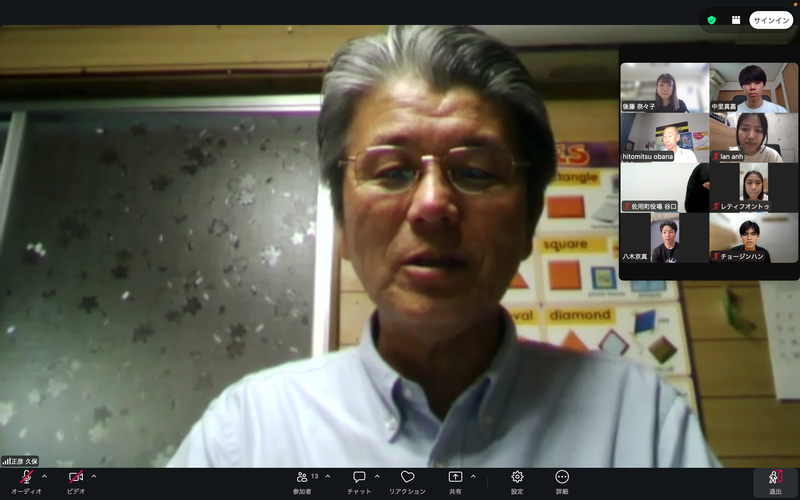Image resolution: width=800 pixels, height=500 pixels.
Task: Open the participants panel
Action: point(302,477)
